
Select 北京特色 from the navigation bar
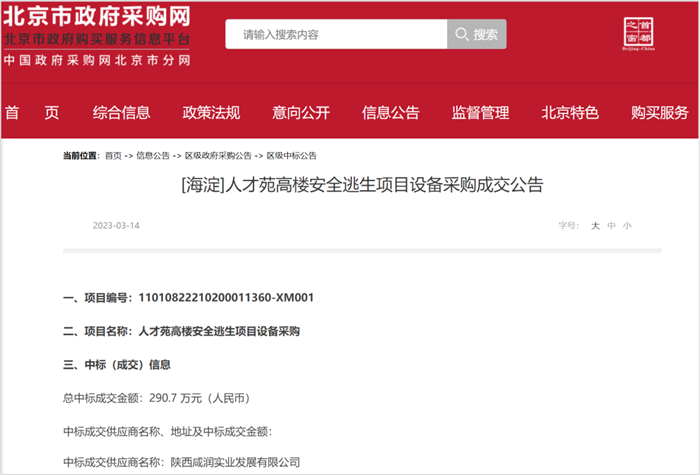click(x=570, y=112)
